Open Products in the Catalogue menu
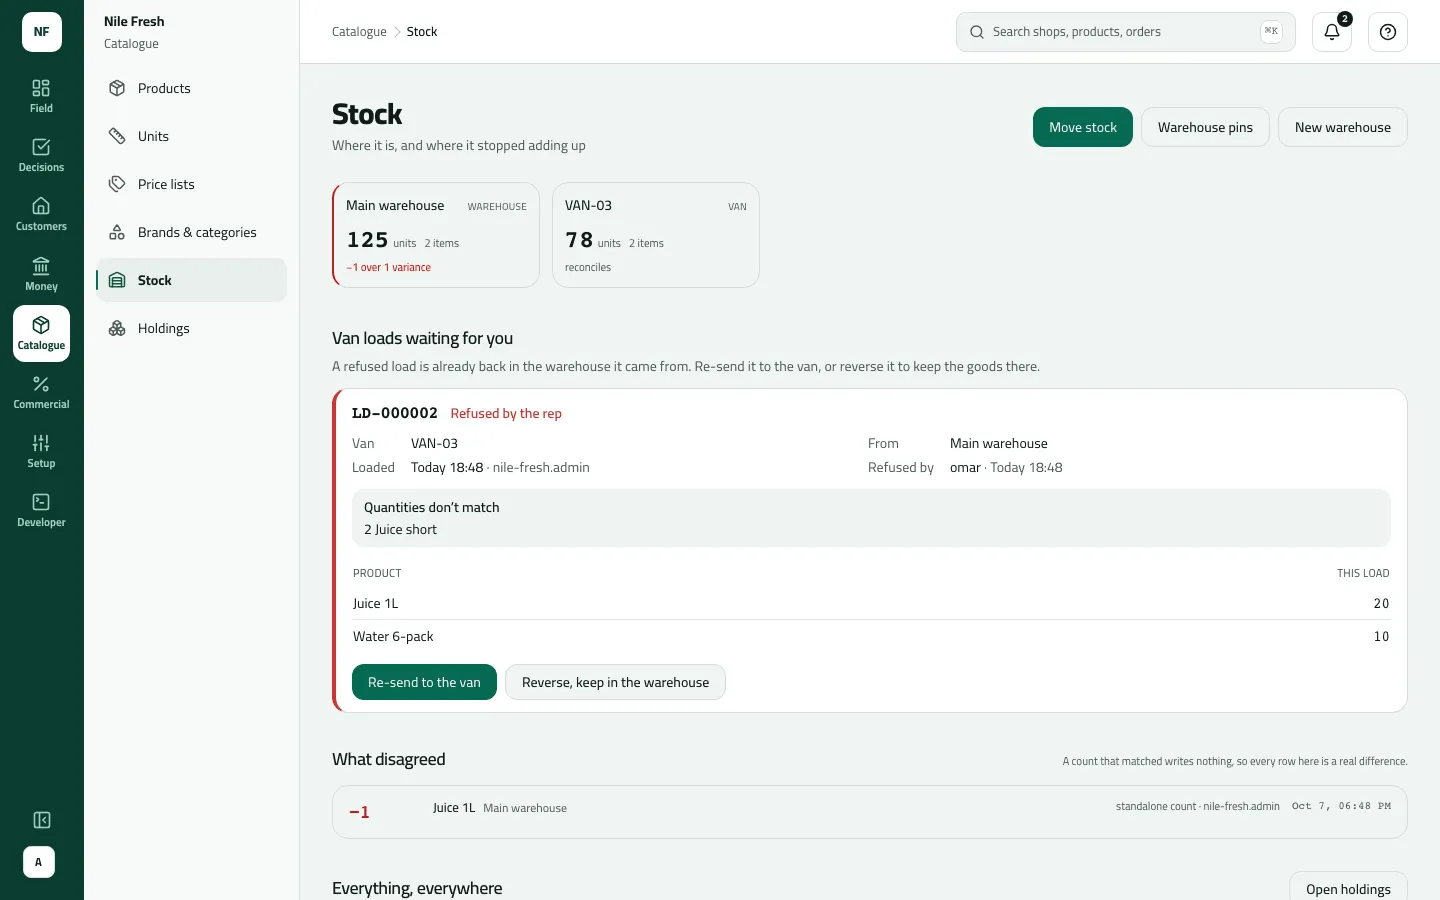Screen dimensions: 1440x900 (191, 88)
